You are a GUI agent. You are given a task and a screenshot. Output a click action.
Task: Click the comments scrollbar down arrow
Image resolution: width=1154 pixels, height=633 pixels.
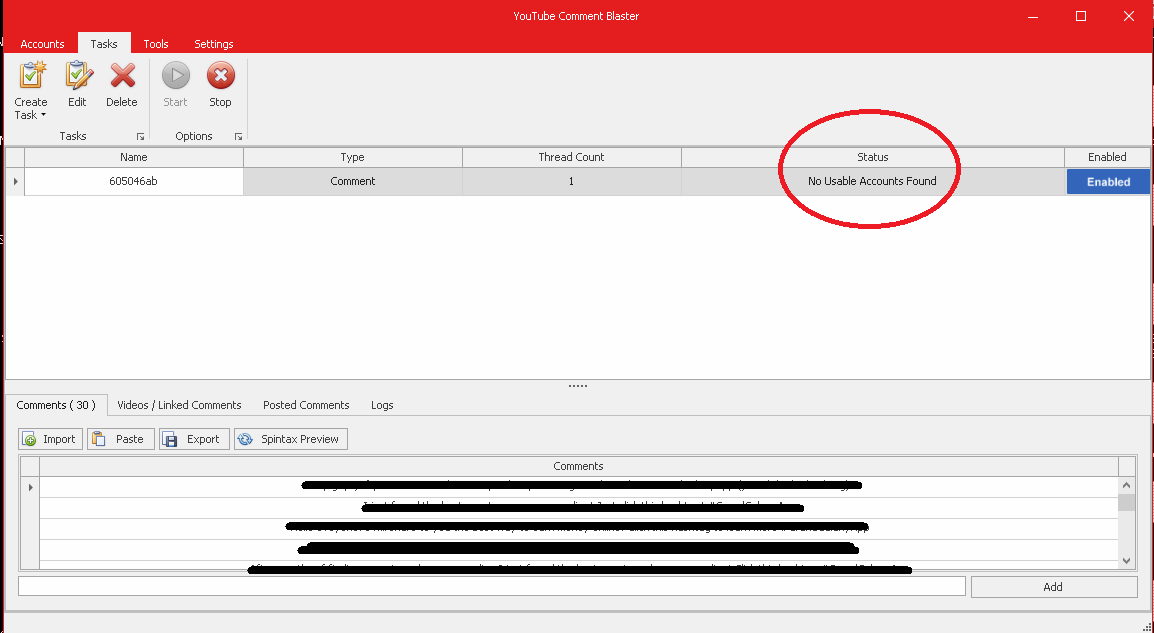[1126, 561]
